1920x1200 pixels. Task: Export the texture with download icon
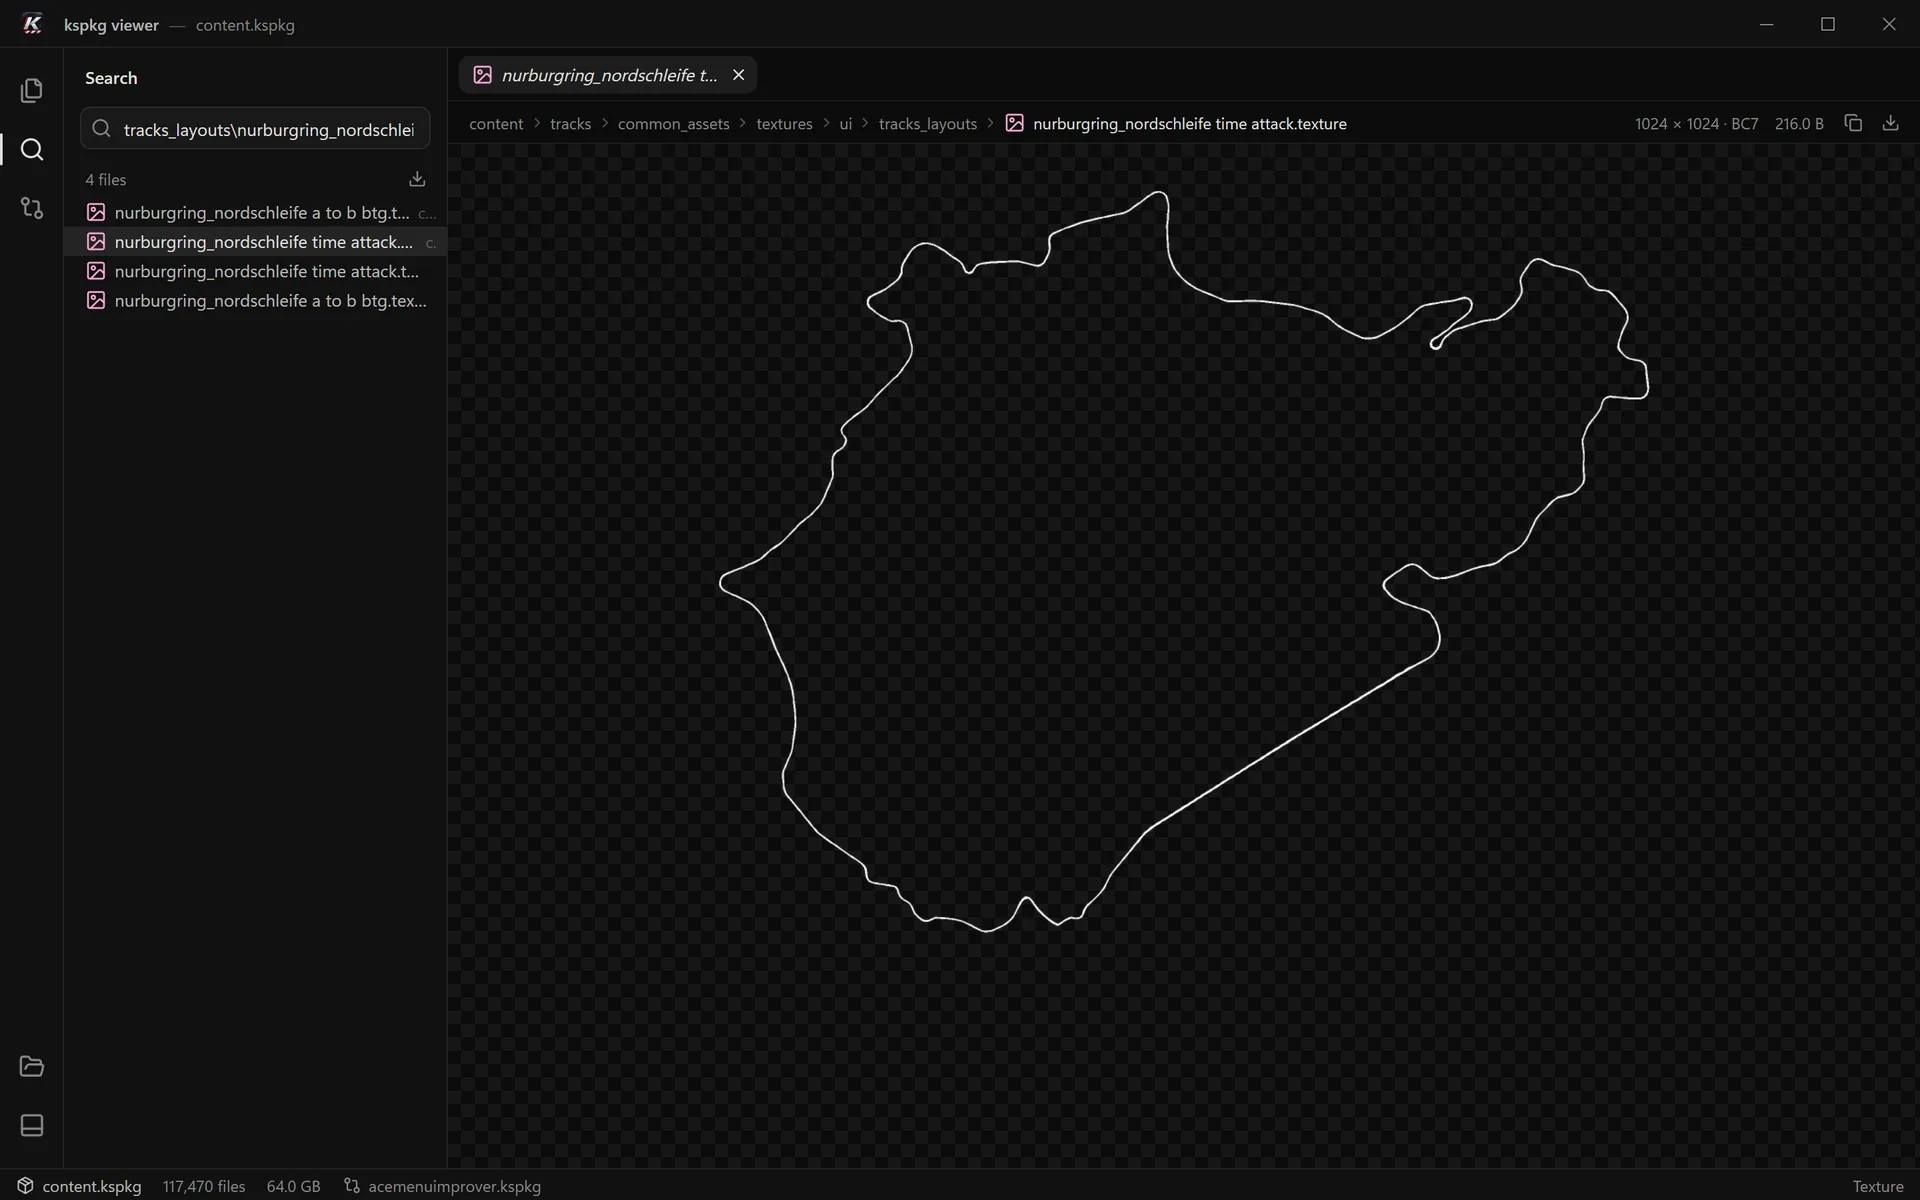[x=1890, y=123]
